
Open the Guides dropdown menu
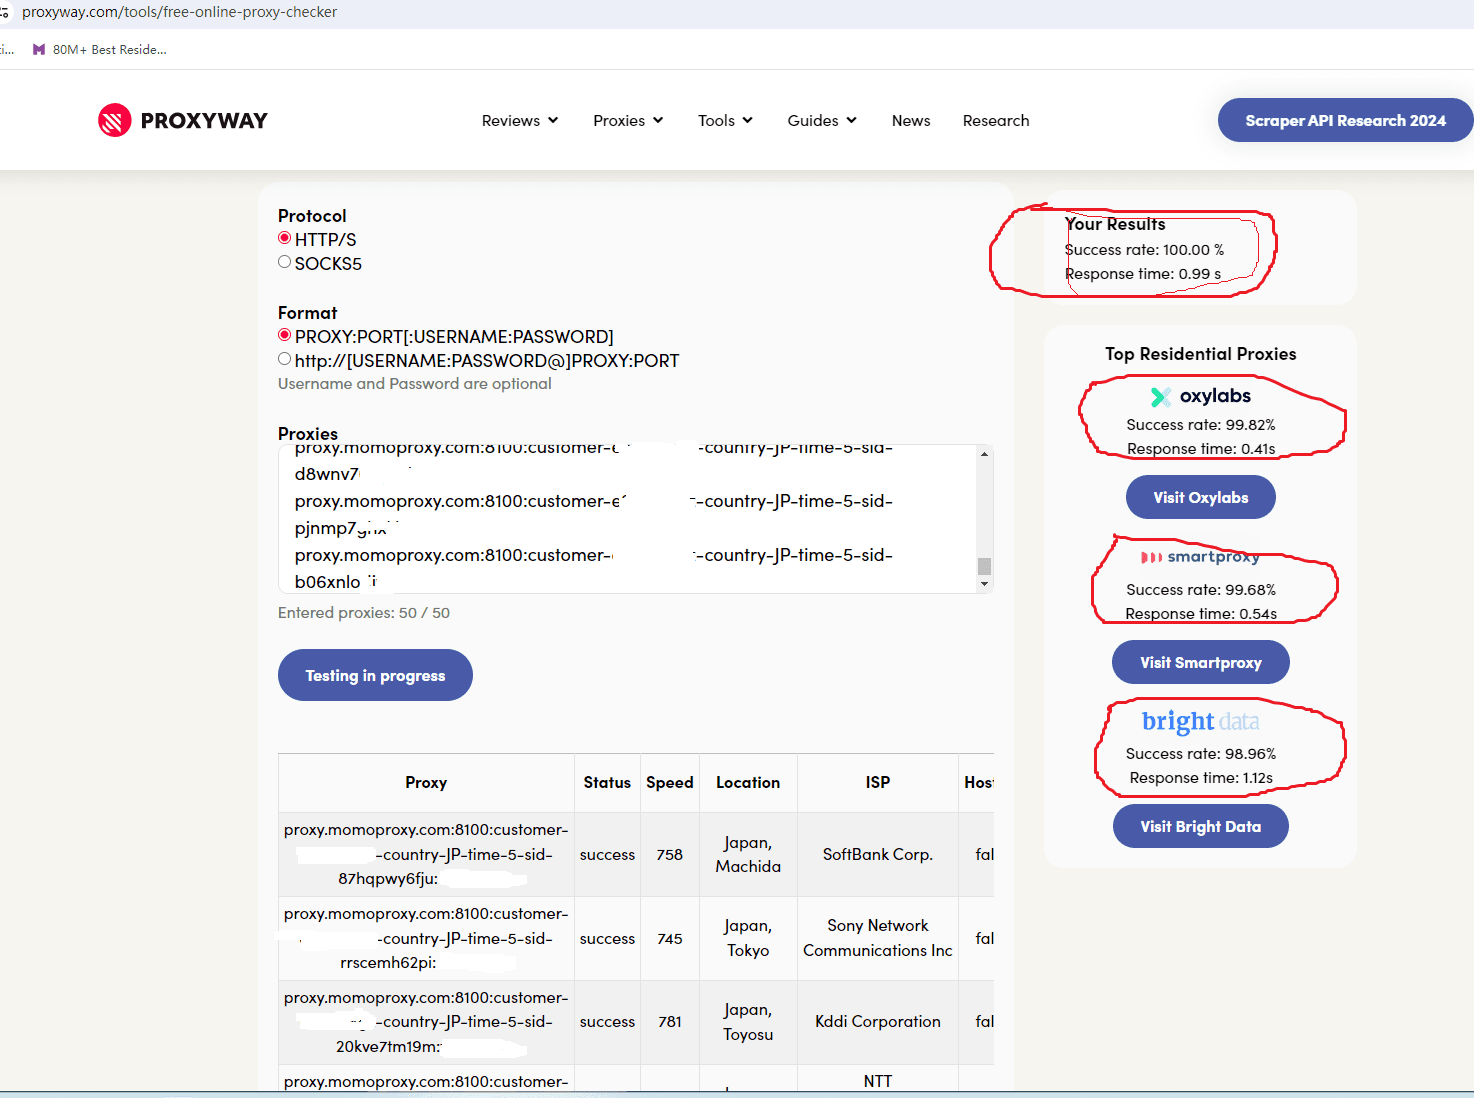(x=822, y=120)
